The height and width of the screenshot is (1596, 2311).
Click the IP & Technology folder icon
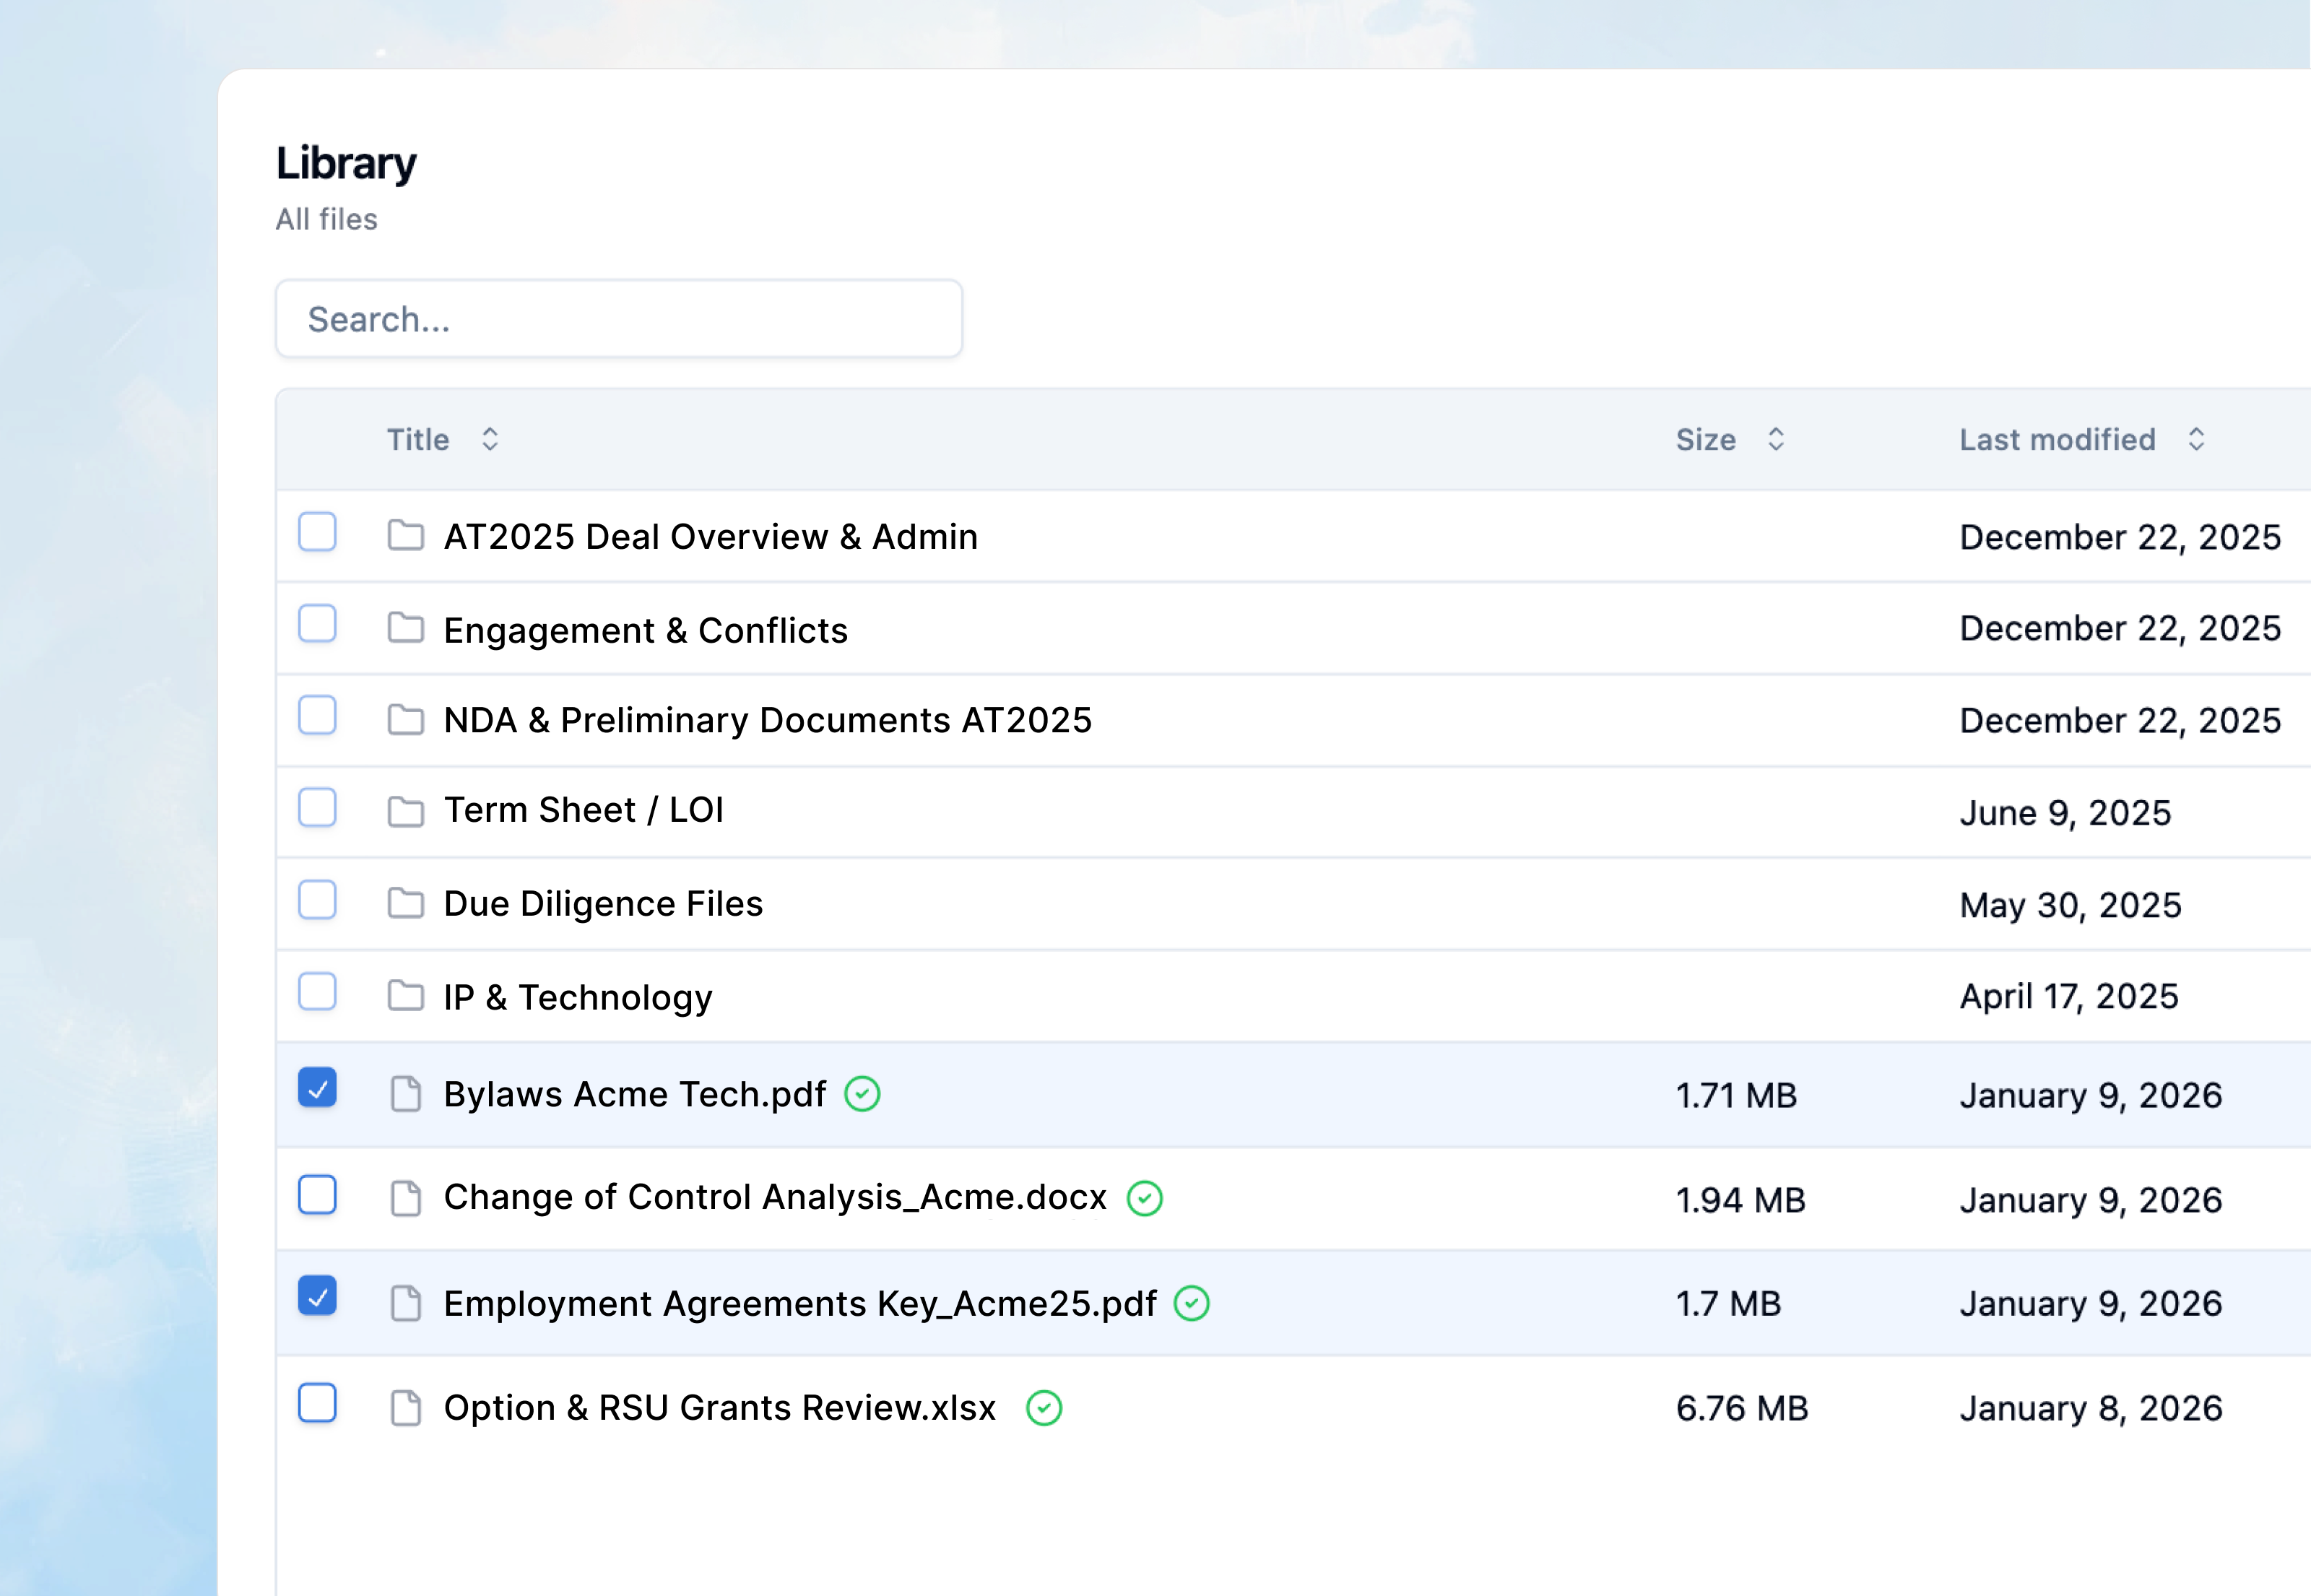pyautogui.click(x=405, y=995)
